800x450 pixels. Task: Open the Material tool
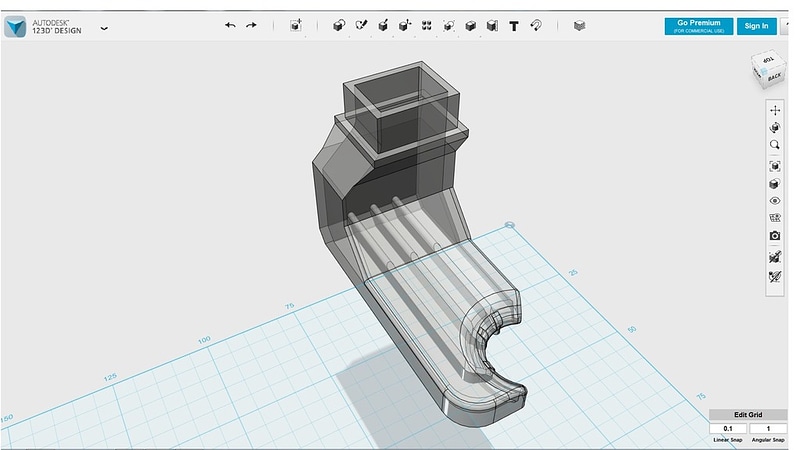579,26
